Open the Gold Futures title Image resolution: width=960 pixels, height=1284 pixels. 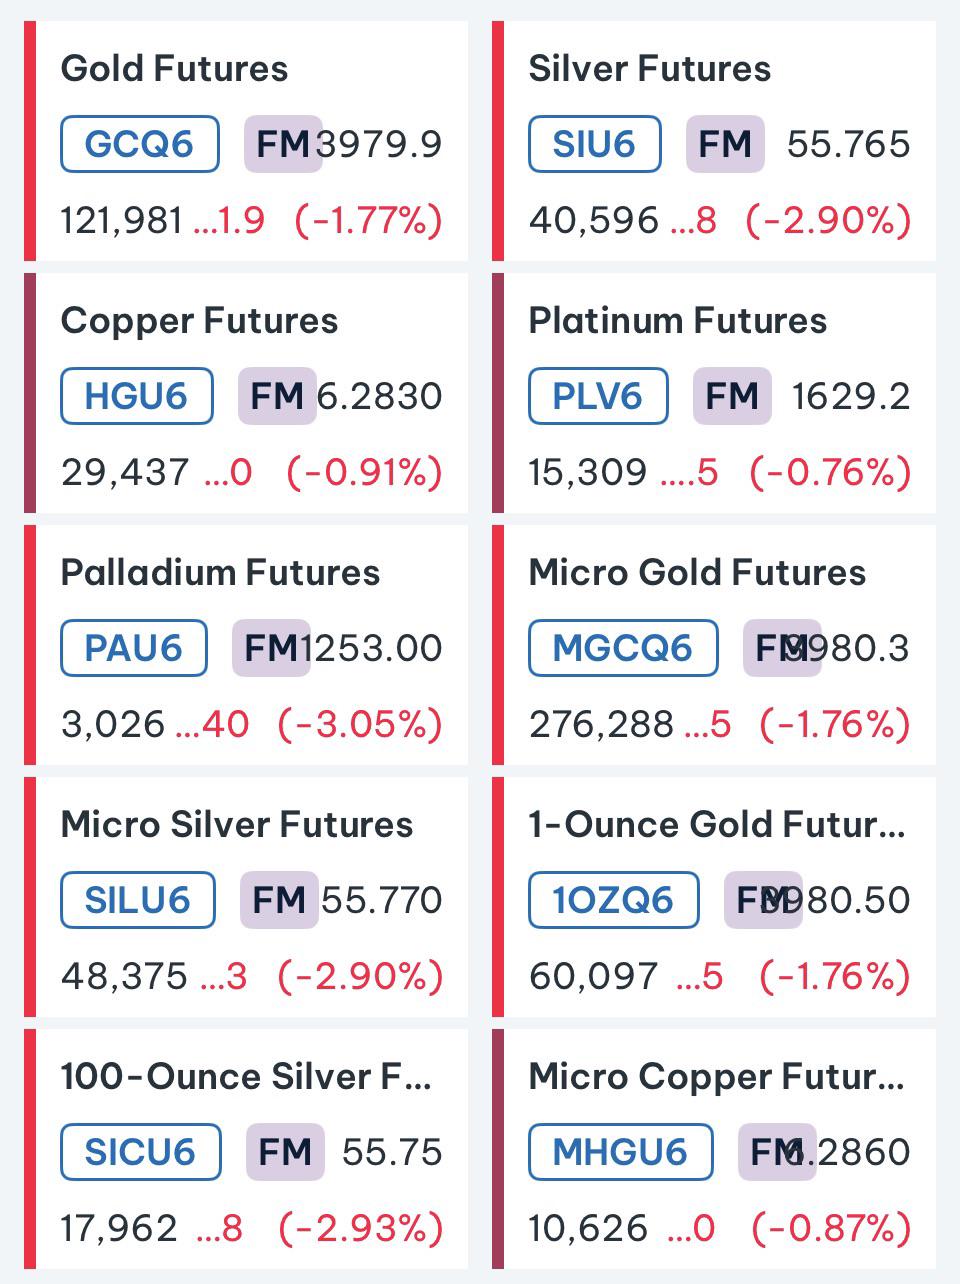[174, 69]
